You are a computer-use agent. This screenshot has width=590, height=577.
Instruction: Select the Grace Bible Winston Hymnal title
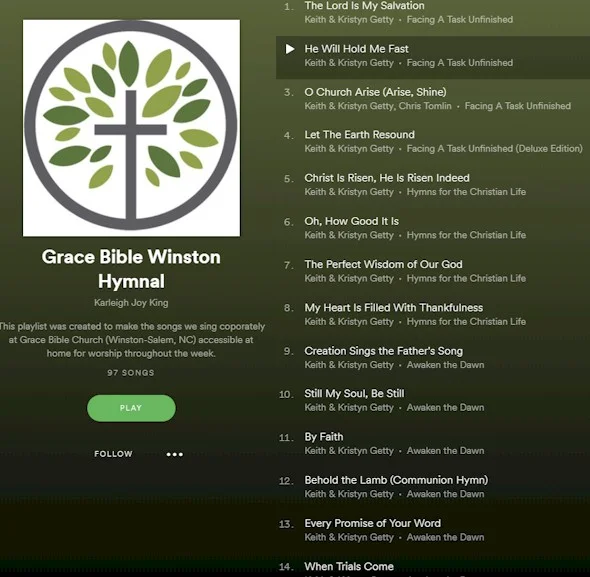click(131, 269)
